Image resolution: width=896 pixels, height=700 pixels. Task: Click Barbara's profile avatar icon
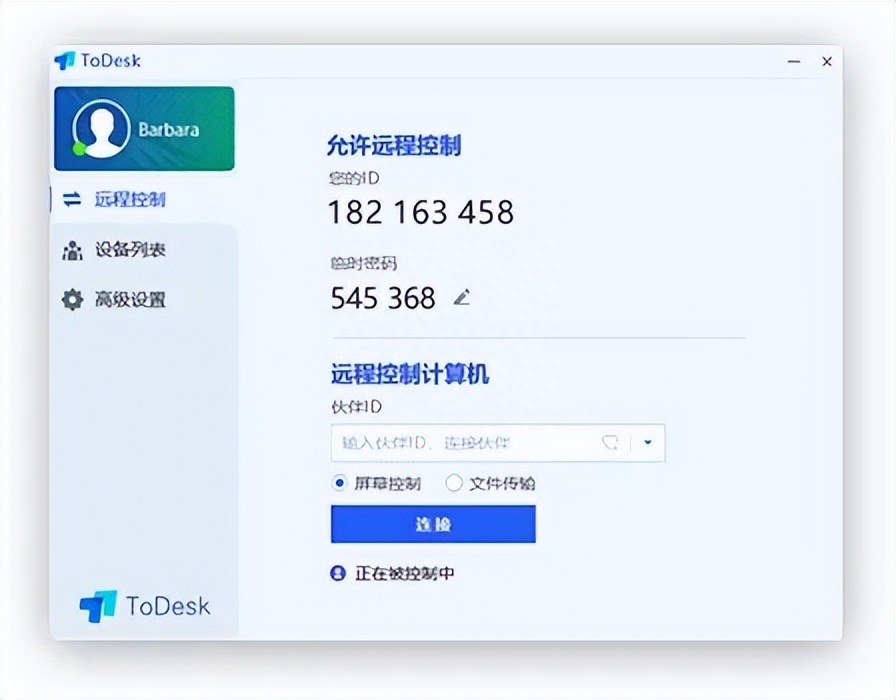101,128
